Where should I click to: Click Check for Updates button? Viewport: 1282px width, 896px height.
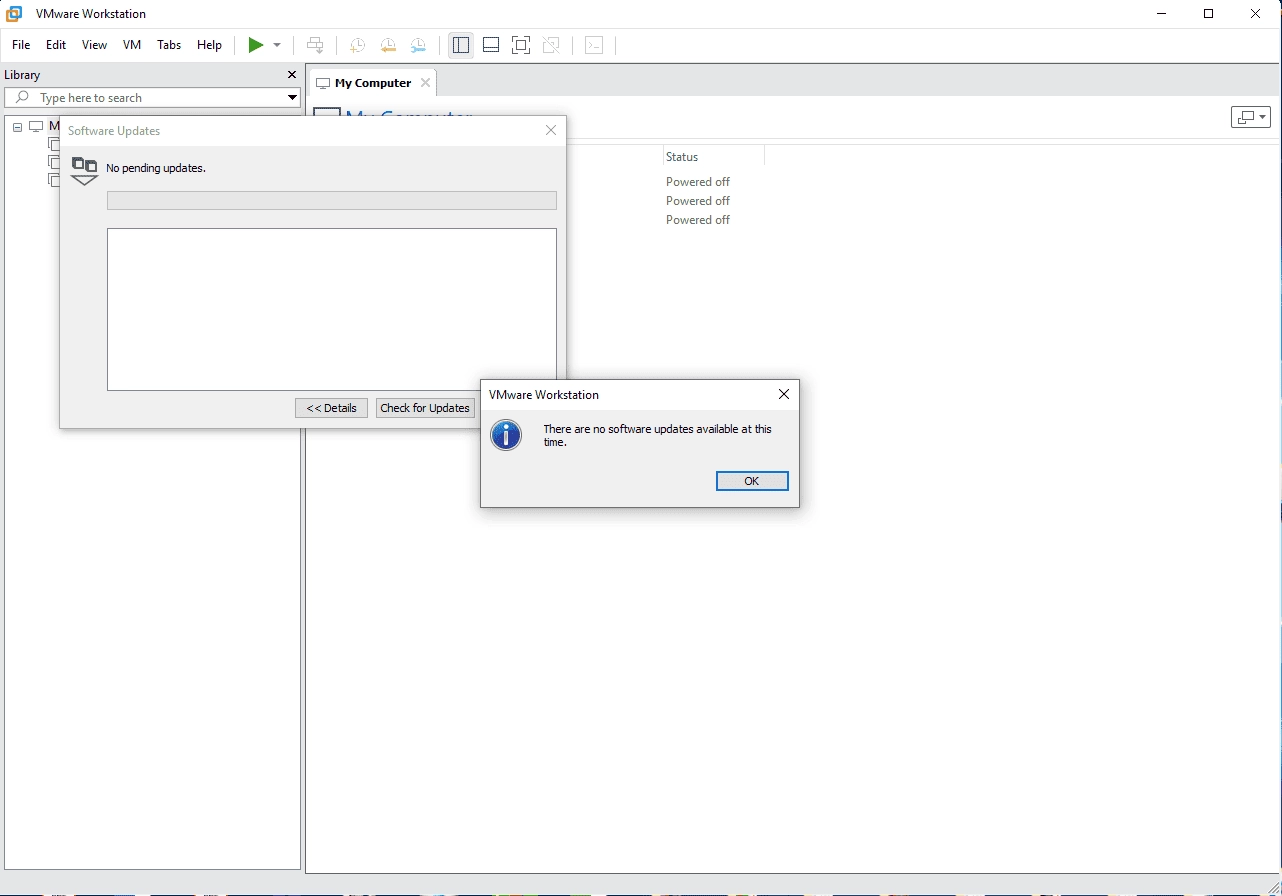425,408
